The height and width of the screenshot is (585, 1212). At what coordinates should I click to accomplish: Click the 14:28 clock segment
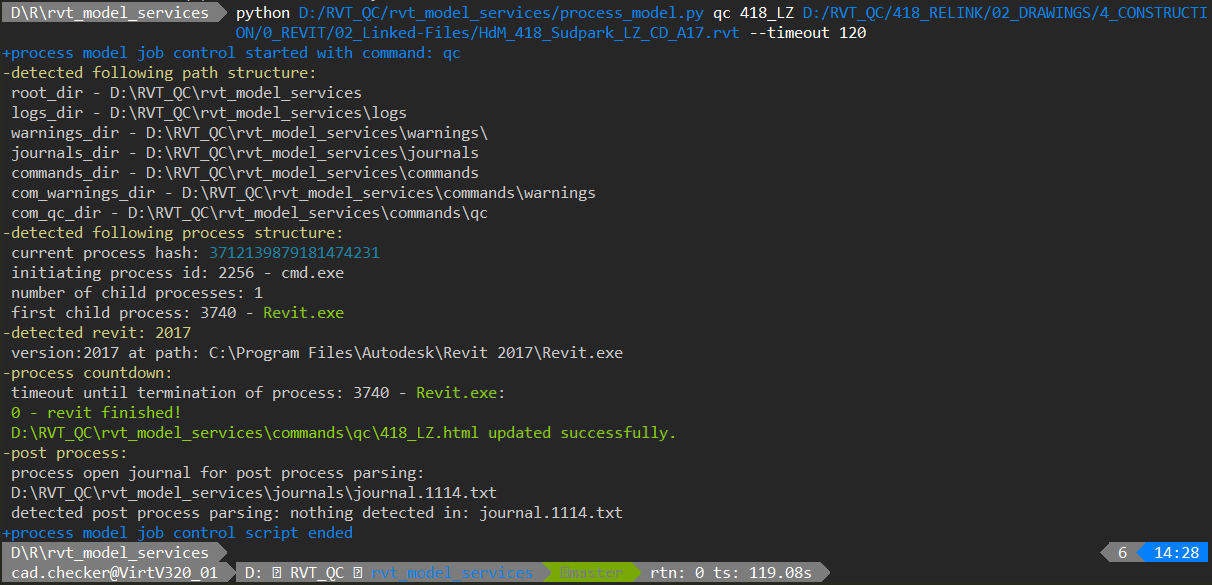(1176, 553)
